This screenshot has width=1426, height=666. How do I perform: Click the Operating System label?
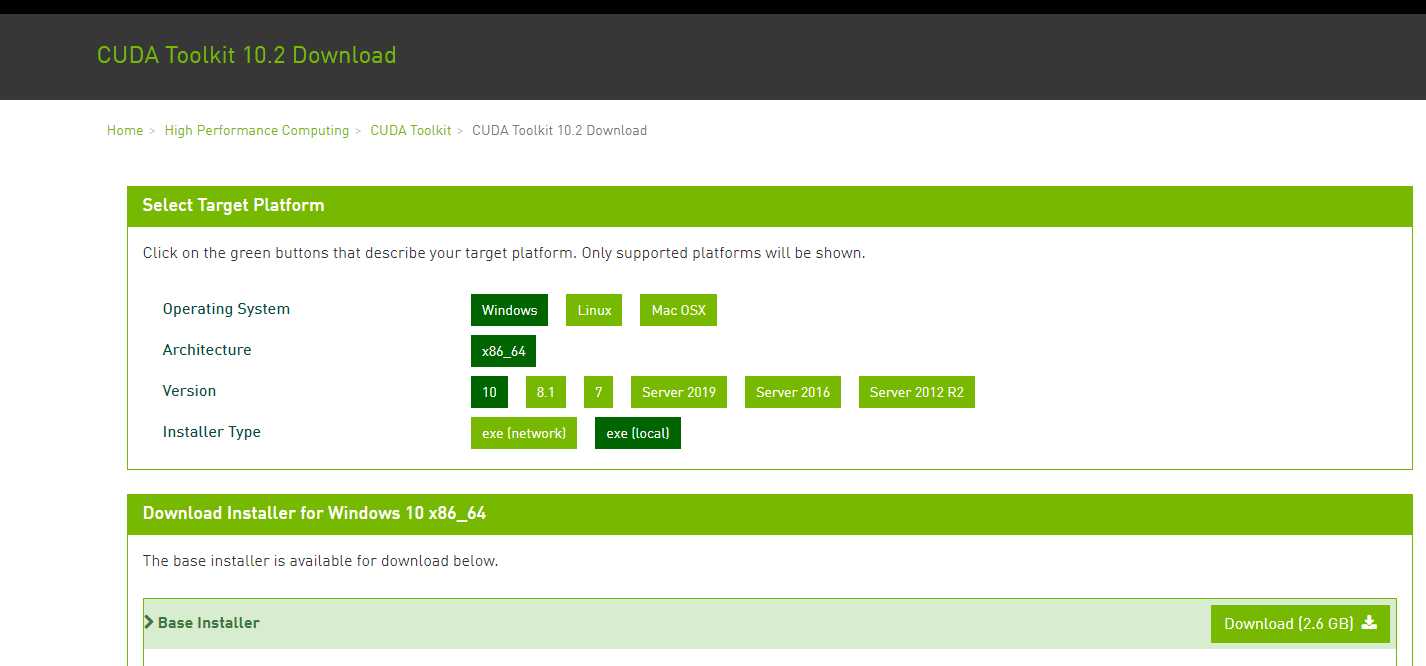click(x=226, y=309)
